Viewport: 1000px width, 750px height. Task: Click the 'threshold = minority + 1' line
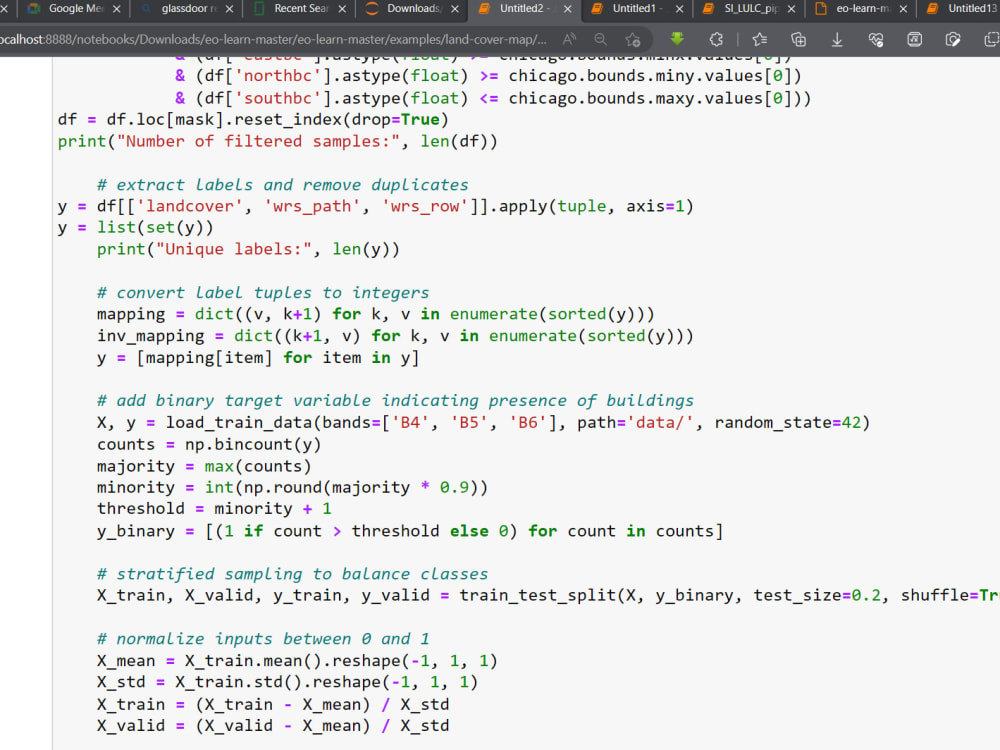tap(214, 509)
